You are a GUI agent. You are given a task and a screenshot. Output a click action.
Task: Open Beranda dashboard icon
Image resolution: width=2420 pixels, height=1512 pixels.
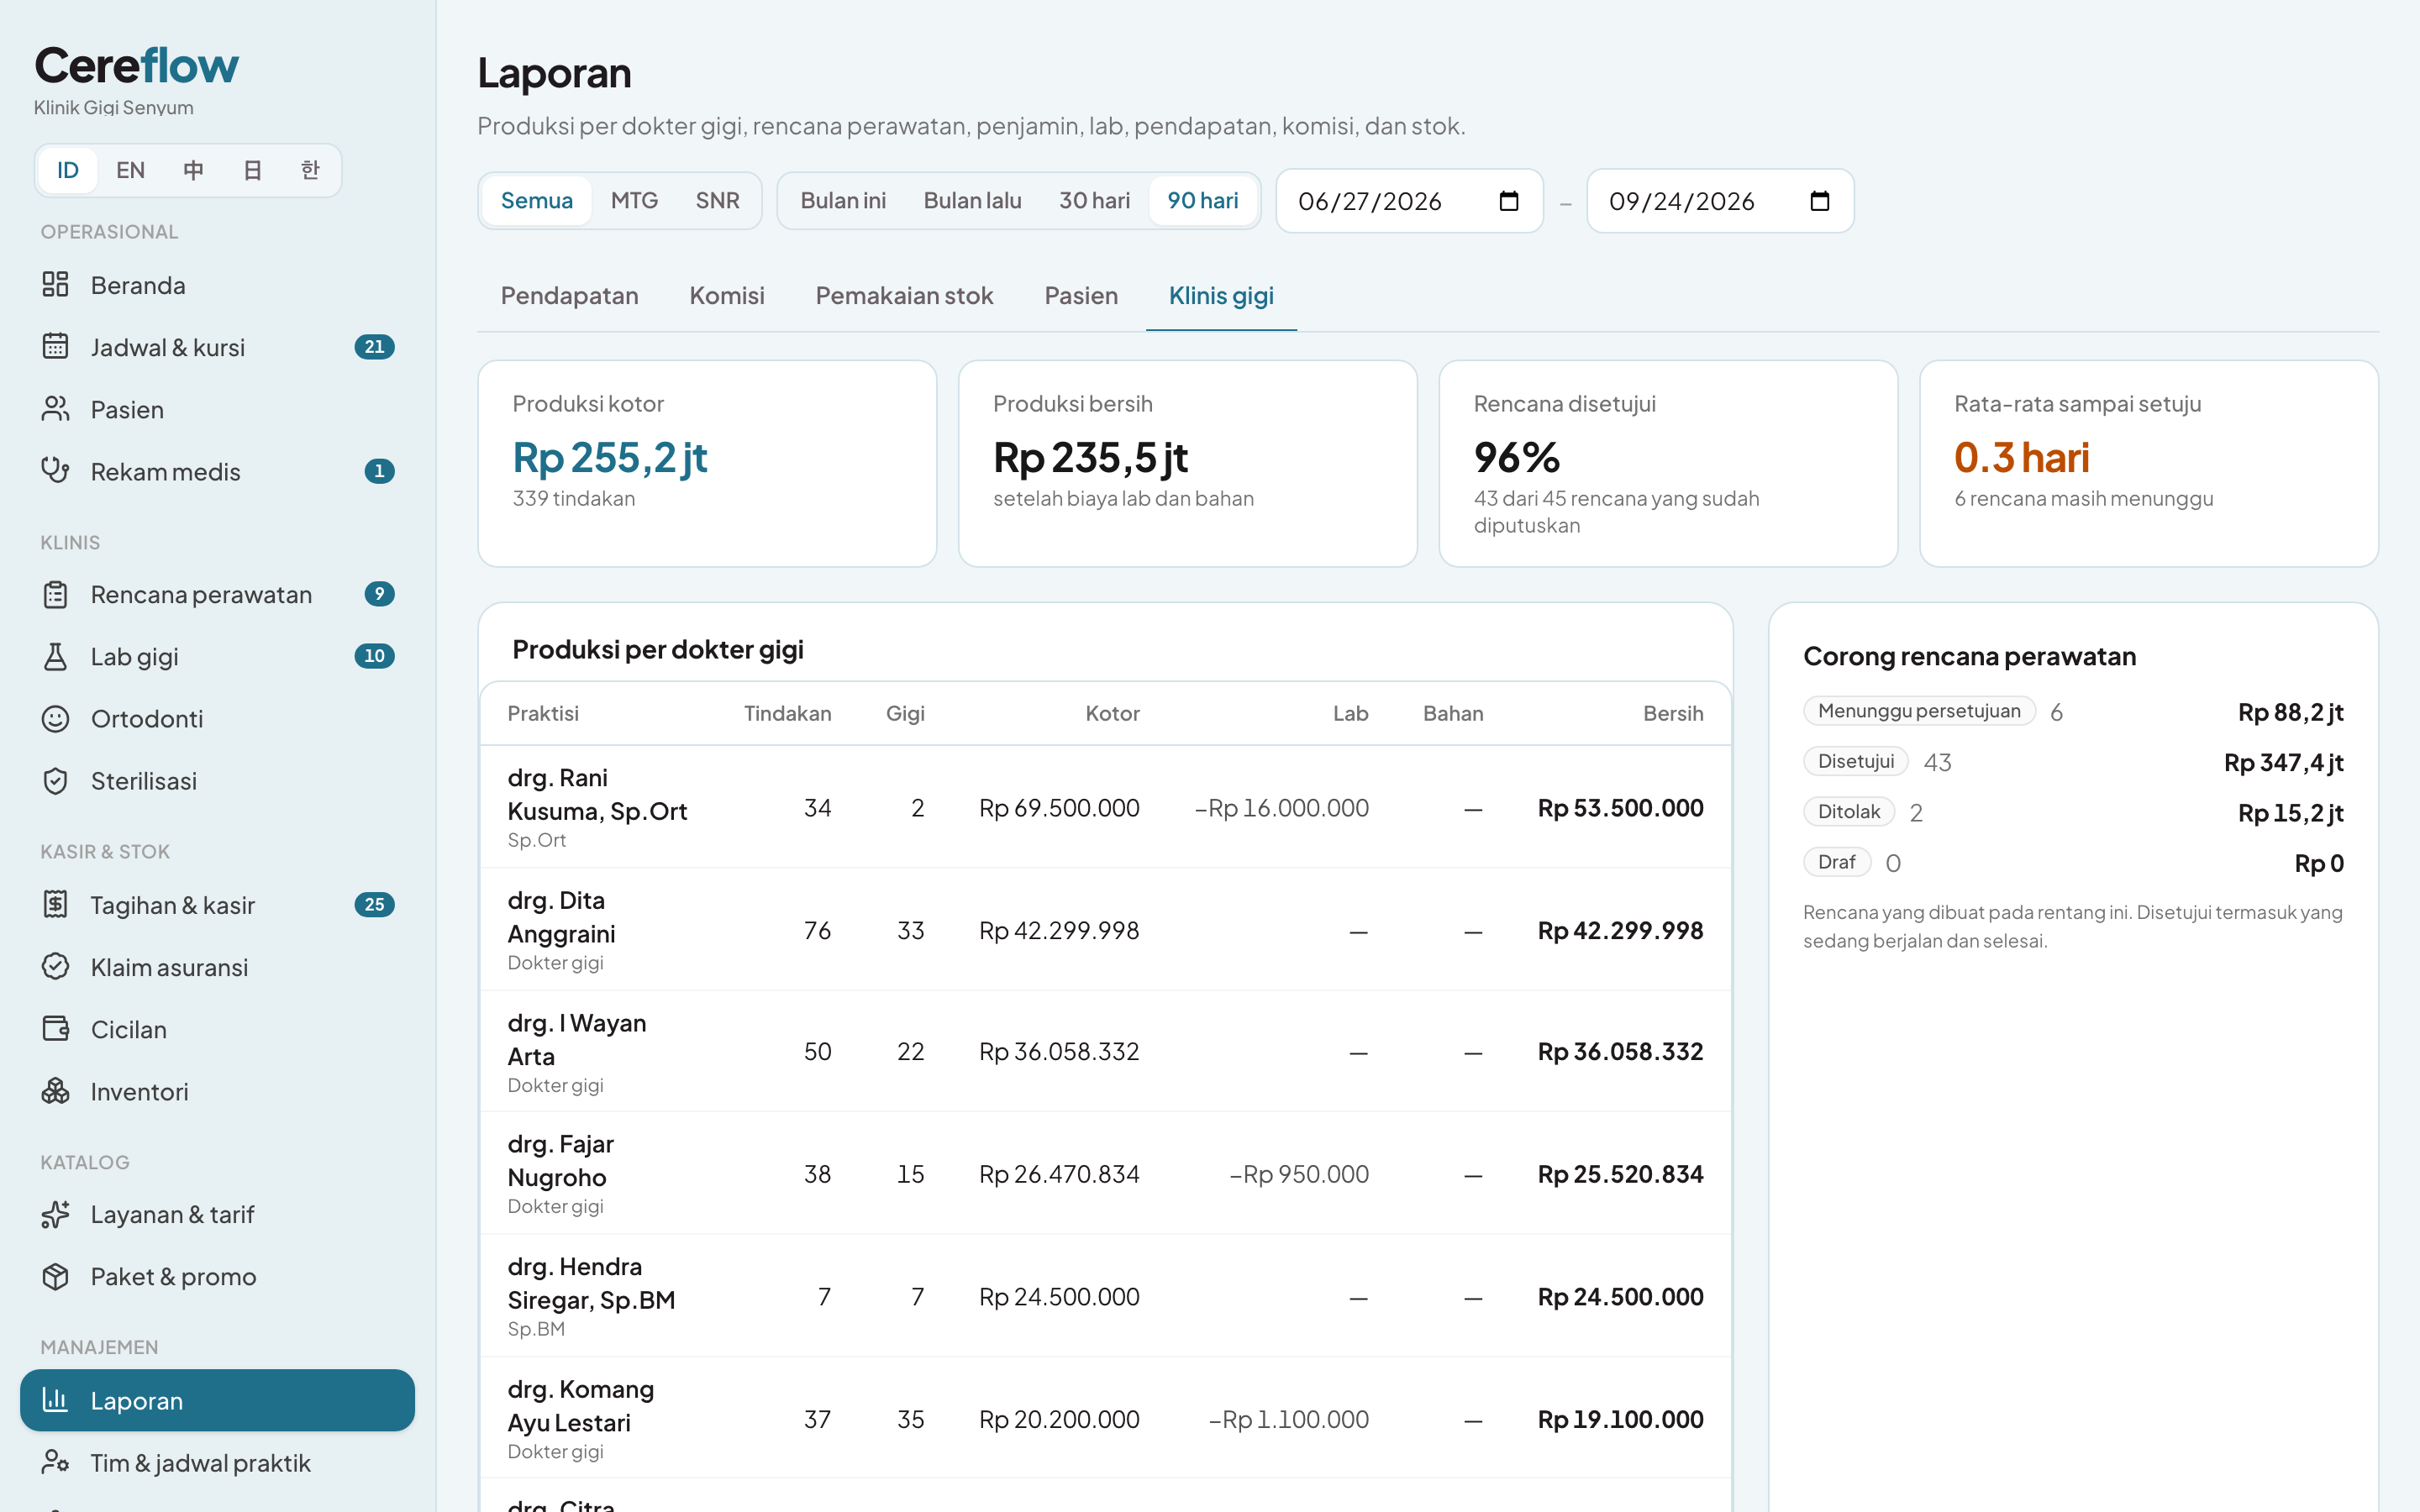[55, 285]
